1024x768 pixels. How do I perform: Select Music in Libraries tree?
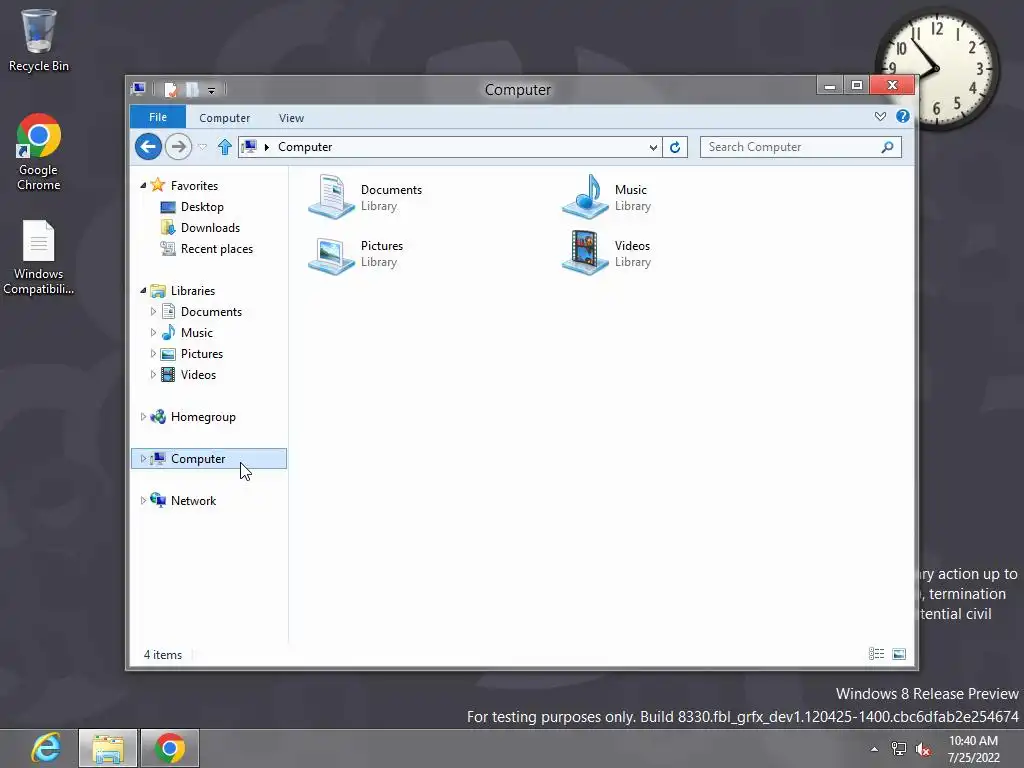(197, 332)
